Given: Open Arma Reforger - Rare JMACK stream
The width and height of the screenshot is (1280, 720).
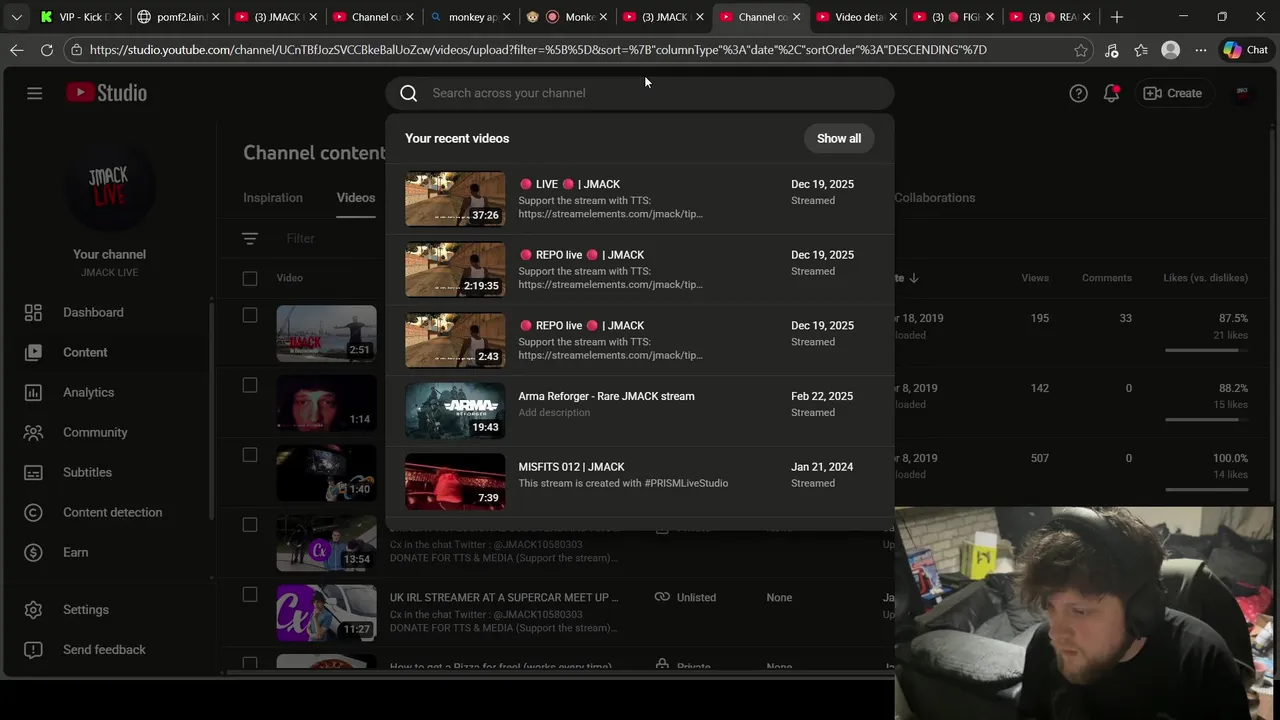Looking at the screenshot, I should pyautogui.click(x=640, y=411).
